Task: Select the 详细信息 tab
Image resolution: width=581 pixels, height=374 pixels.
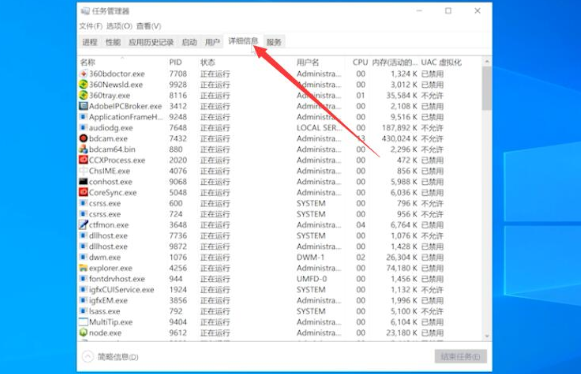Action: click(243, 41)
